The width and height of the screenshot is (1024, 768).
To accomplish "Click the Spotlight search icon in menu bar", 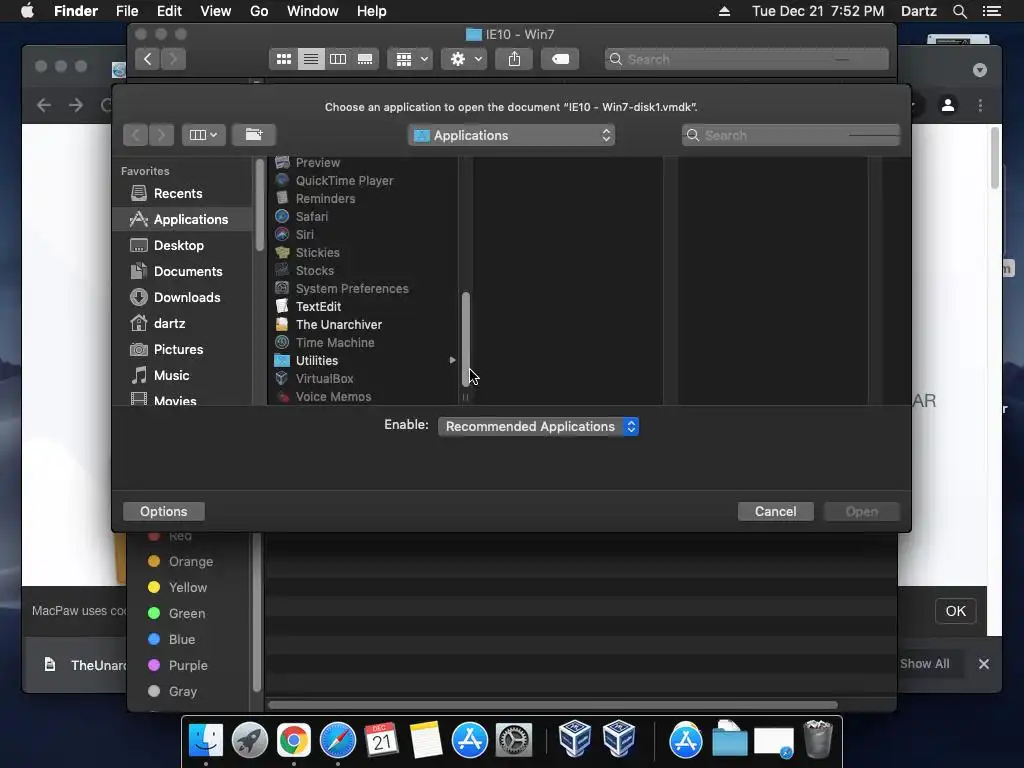I will click(959, 11).
